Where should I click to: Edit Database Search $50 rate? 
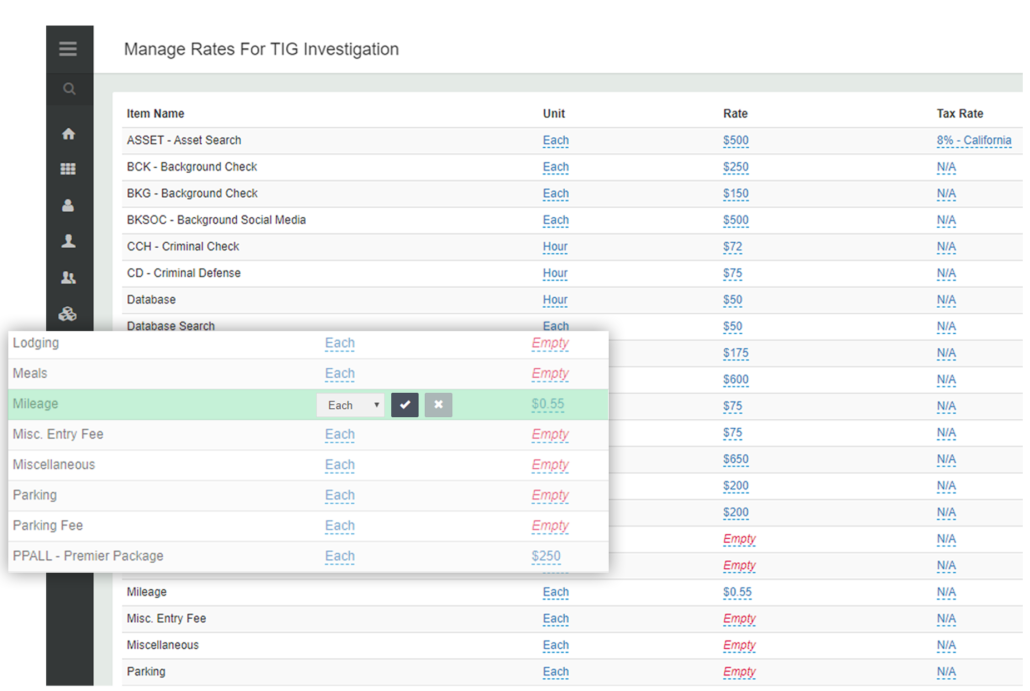coord(732,326)
